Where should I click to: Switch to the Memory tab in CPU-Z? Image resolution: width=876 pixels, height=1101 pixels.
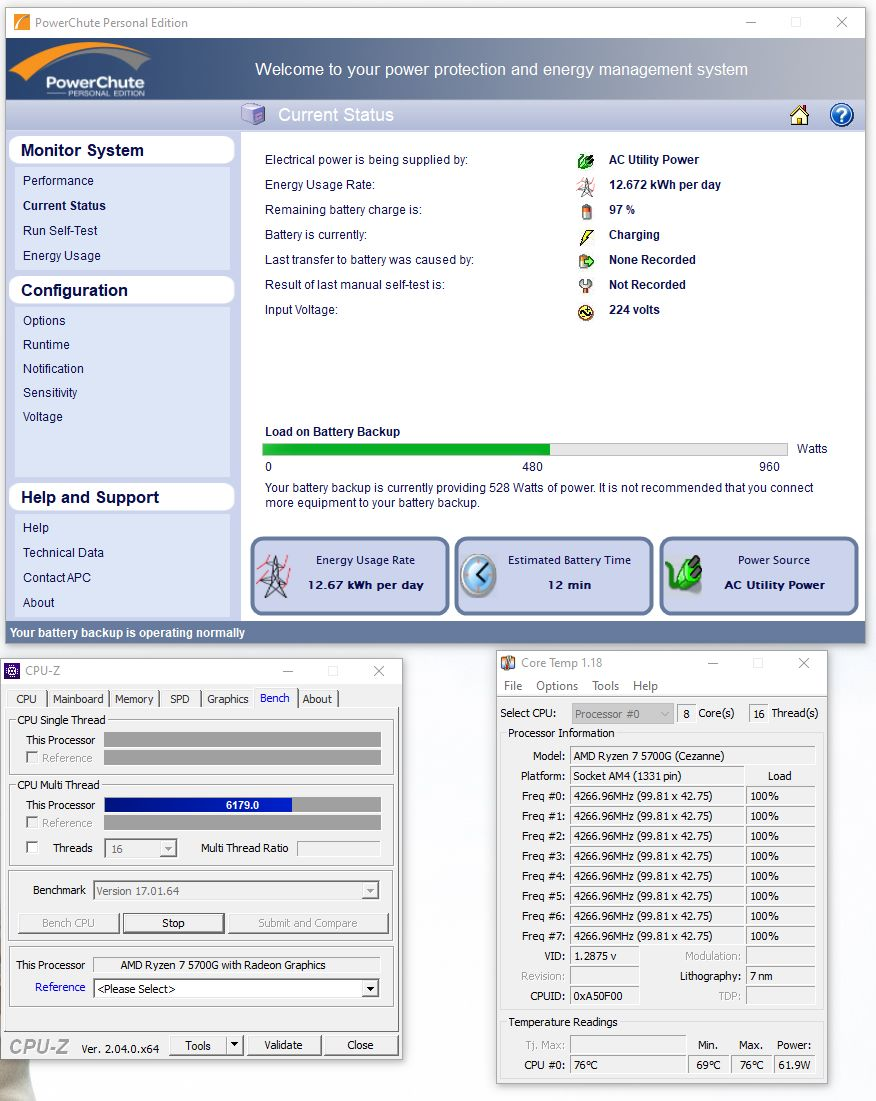pyautogui.click(x=134, y=699)
